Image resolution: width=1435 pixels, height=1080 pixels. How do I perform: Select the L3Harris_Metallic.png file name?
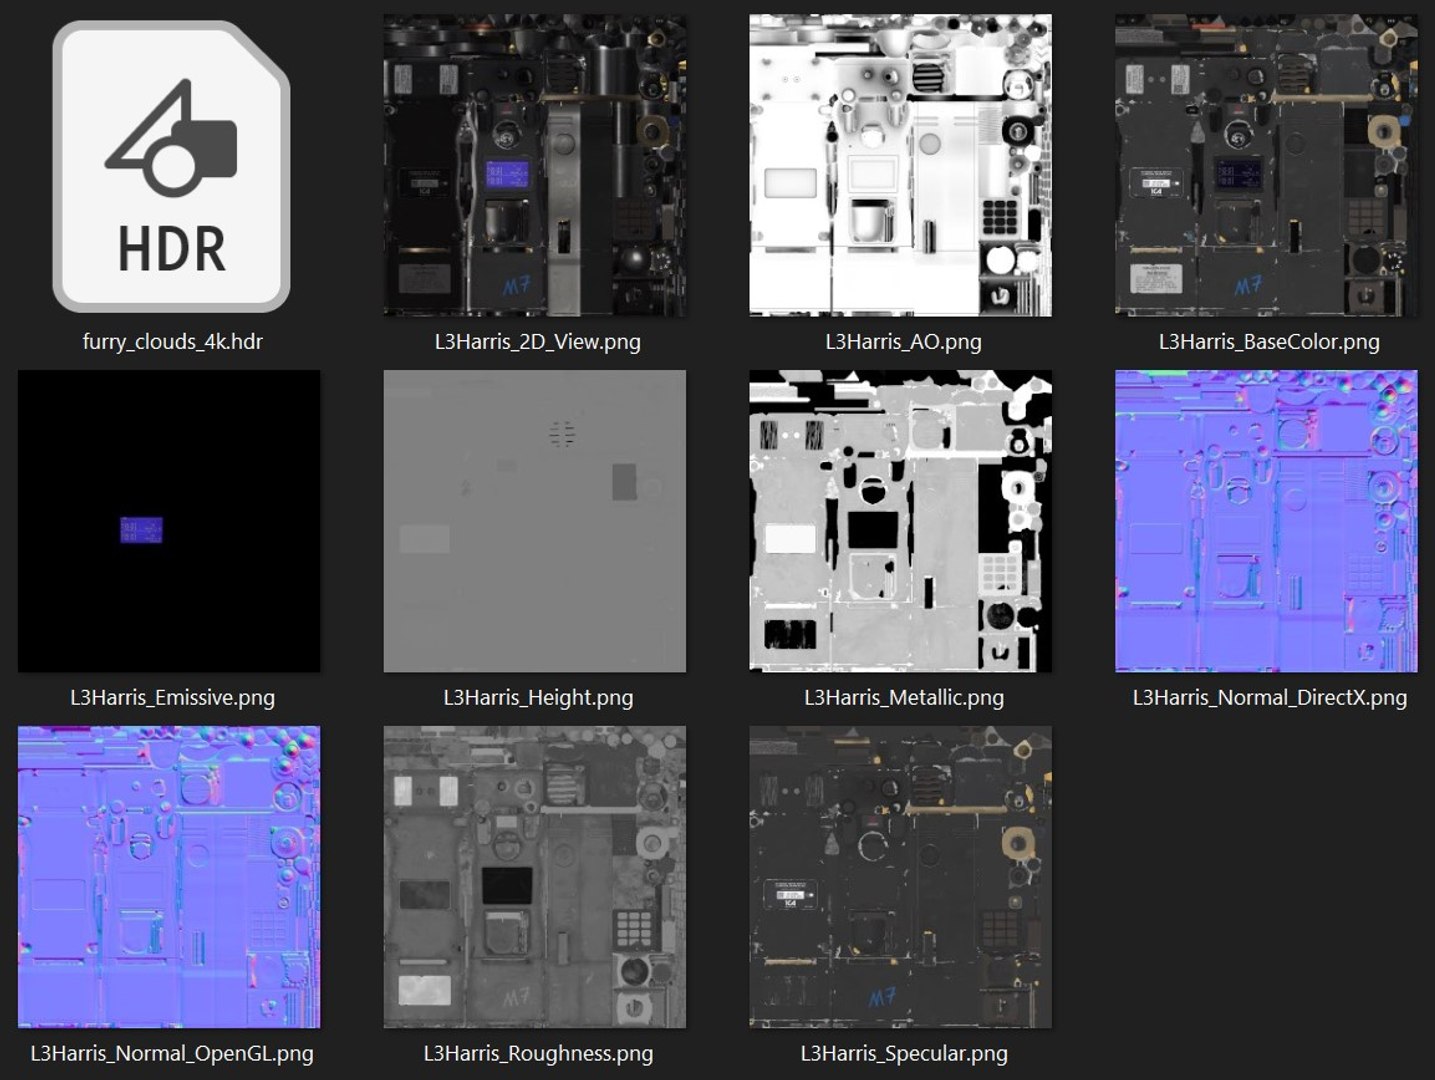pos(904,698)
